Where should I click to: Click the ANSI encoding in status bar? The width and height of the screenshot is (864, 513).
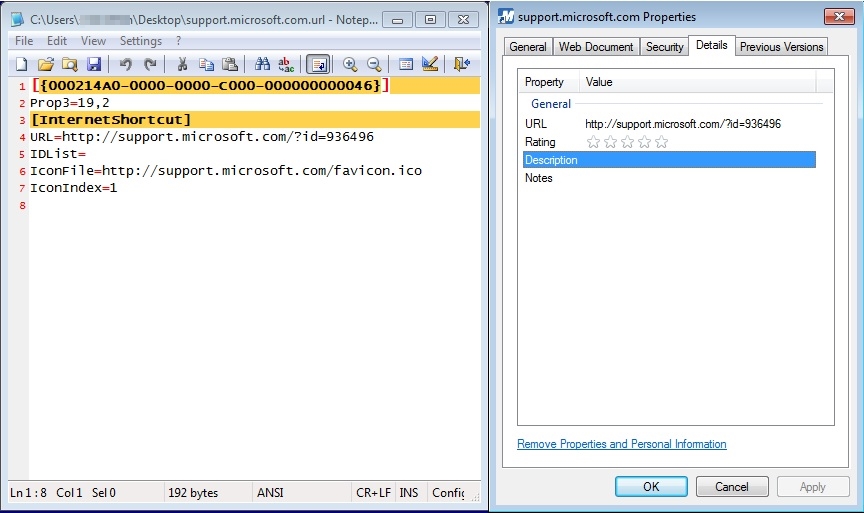point(270,493)
